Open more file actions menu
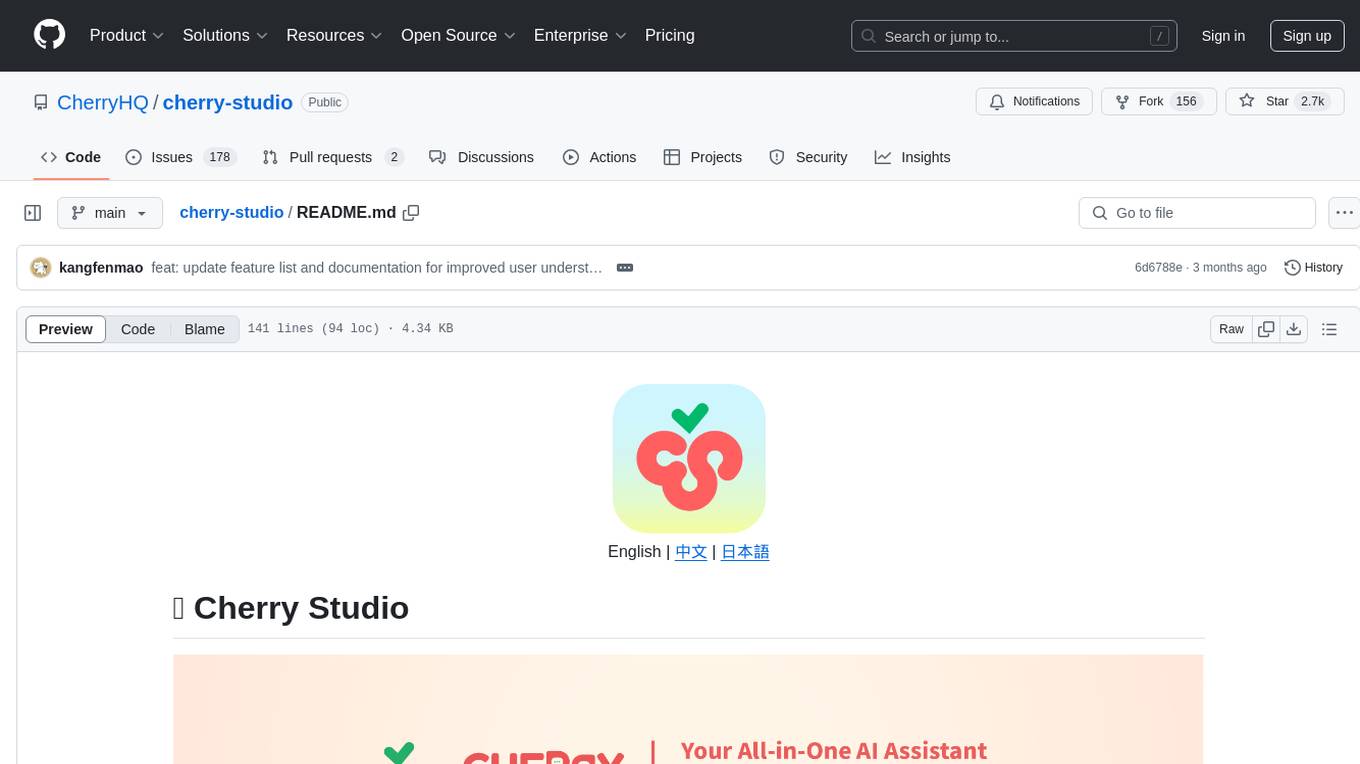The width and height of the screenshot is (1360, 764). coord(1344,213)
